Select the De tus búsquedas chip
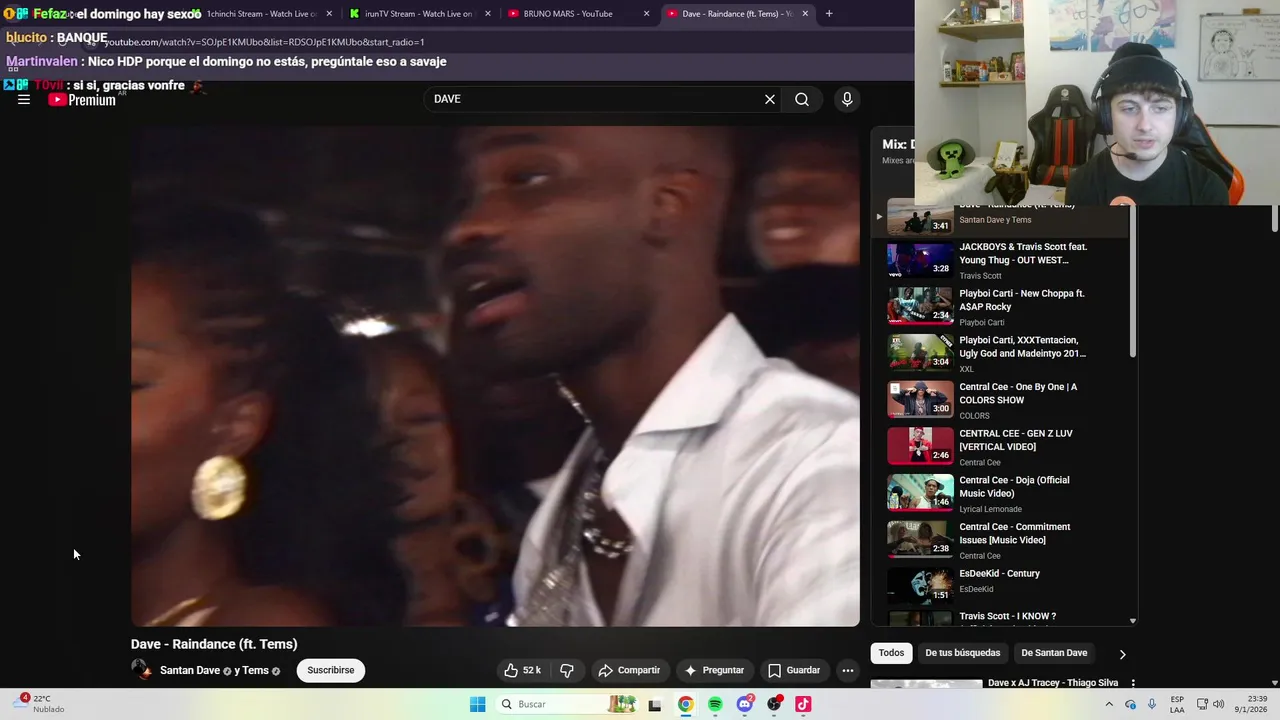This screenshot has width=1280, height=720. point(962,653)
